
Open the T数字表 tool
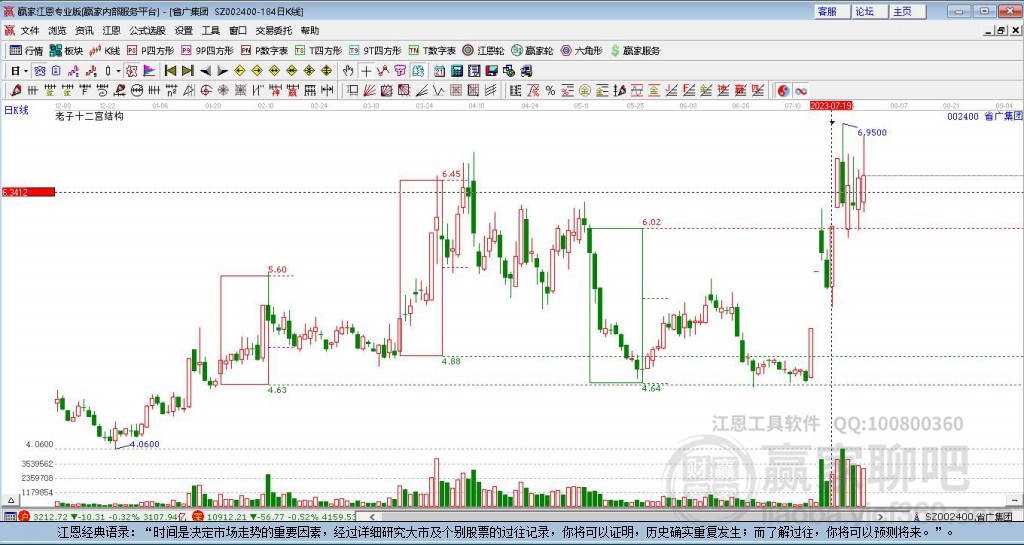click(432, 50)
